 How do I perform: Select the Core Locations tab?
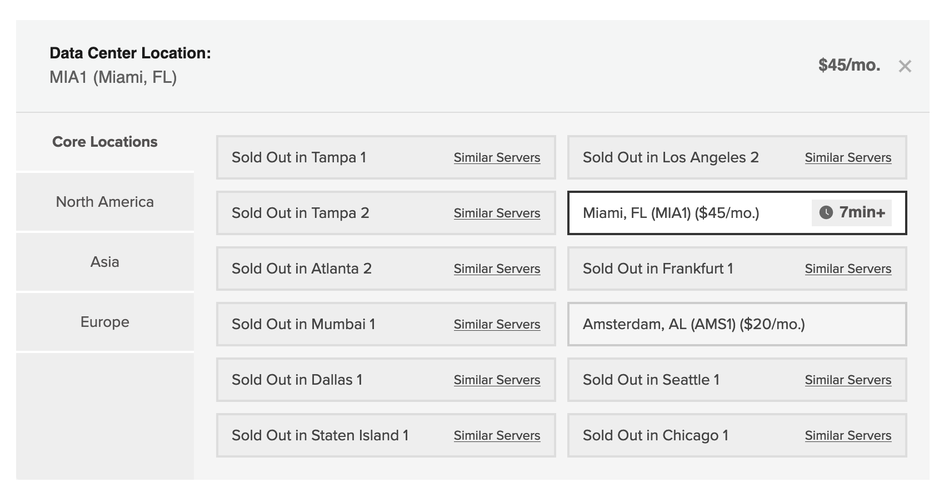point(105,142)
